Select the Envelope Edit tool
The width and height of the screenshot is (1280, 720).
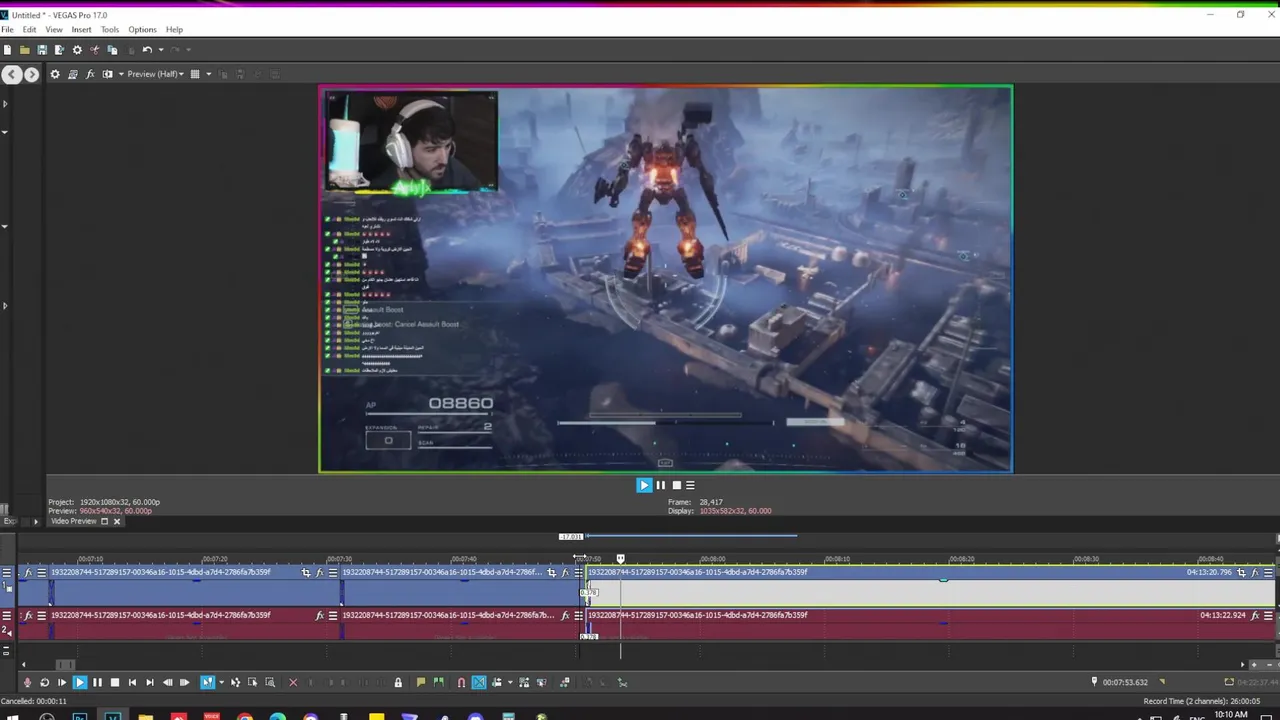pyautogui.click(x=235, y=682)
